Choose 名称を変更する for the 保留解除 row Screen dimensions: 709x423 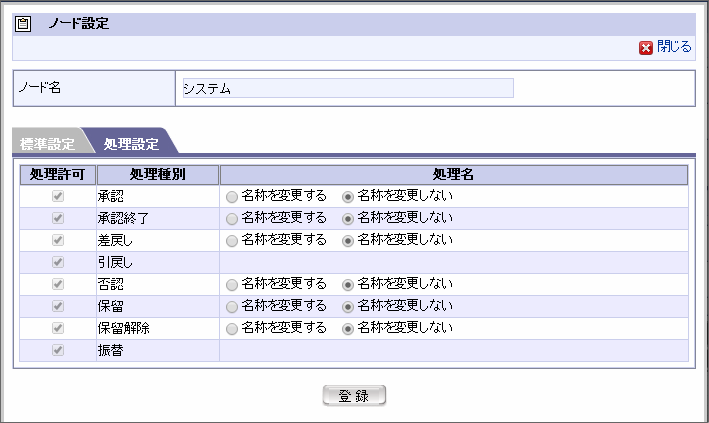pos(232,329)
